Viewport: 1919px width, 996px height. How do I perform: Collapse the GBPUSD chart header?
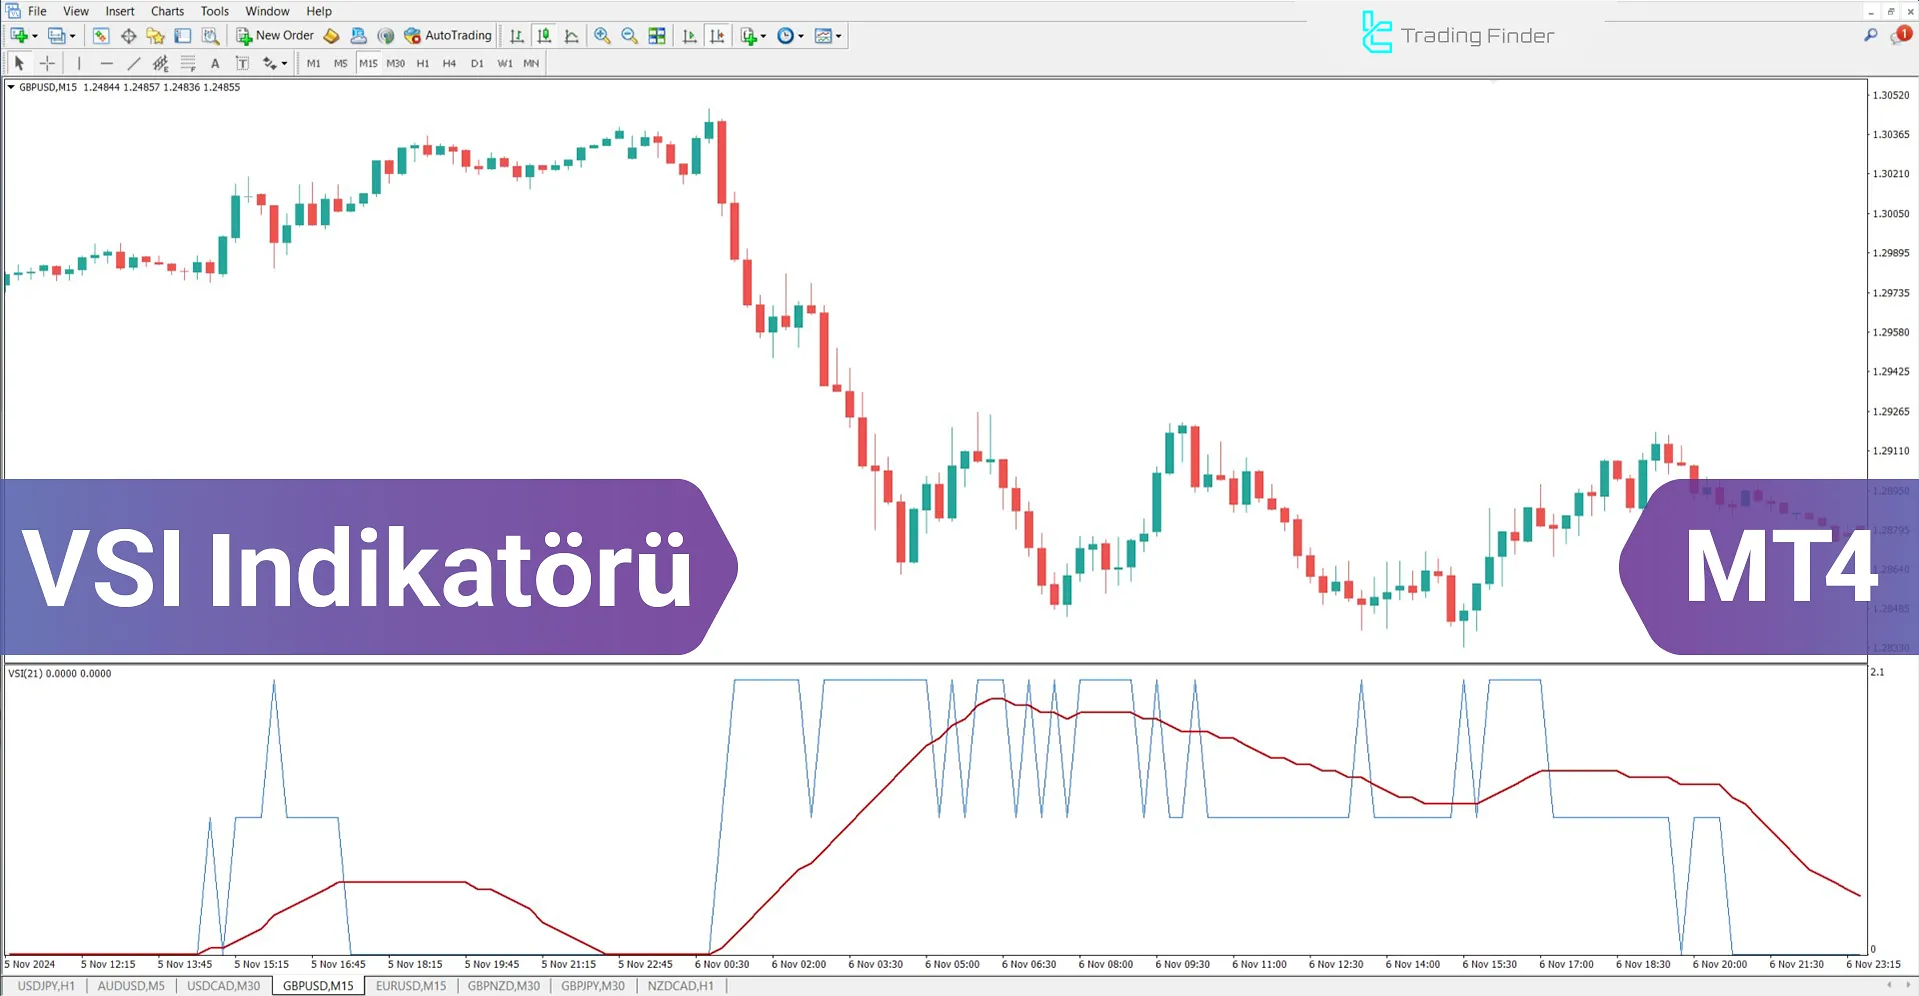coord(10,87)
